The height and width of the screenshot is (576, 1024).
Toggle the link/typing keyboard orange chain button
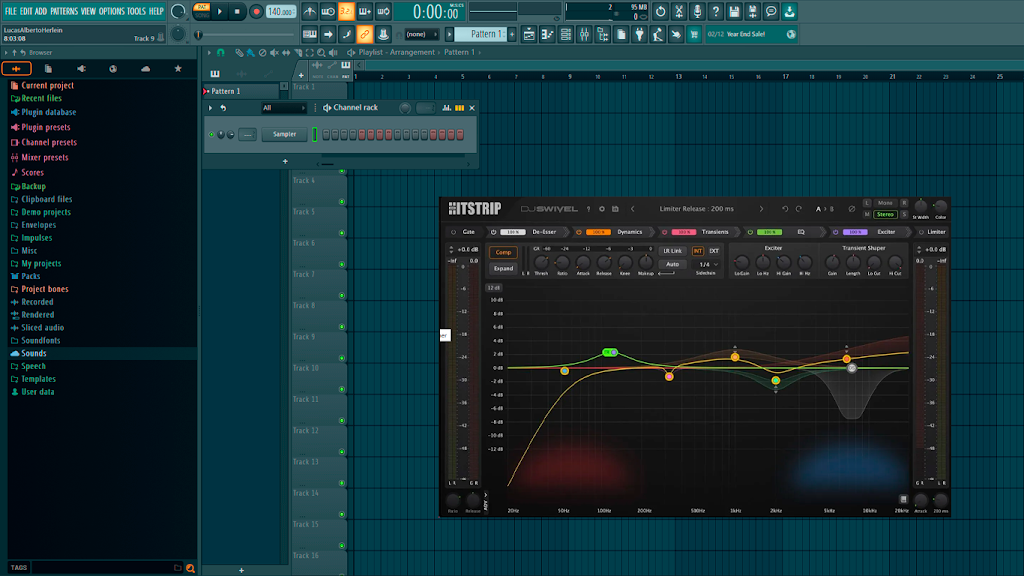coord(364,35)
